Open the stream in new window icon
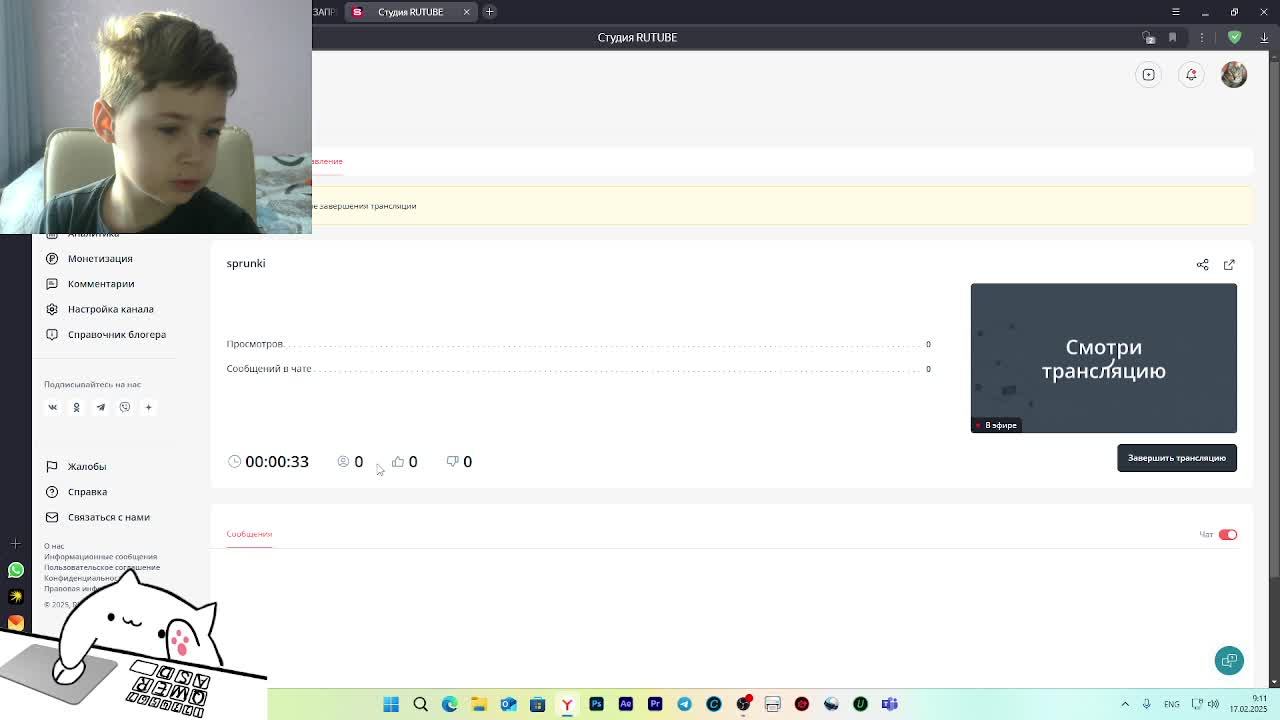The height and width of the screenshot is (720, 1280). coord(1229,265)
